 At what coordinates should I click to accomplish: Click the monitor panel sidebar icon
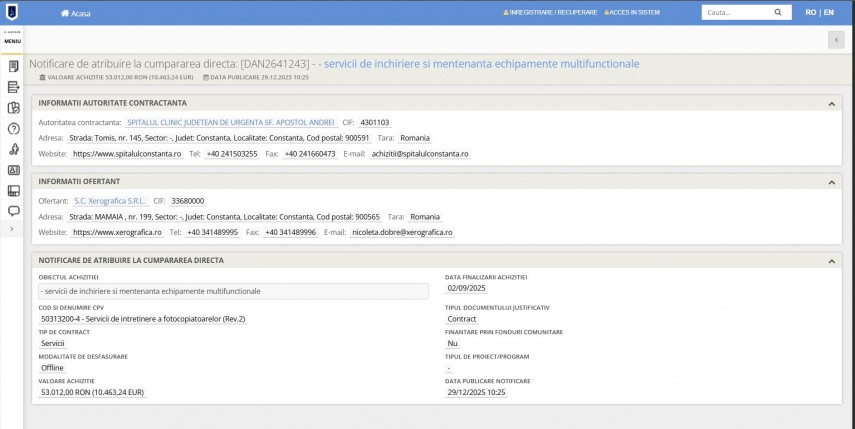click(13, 191)
